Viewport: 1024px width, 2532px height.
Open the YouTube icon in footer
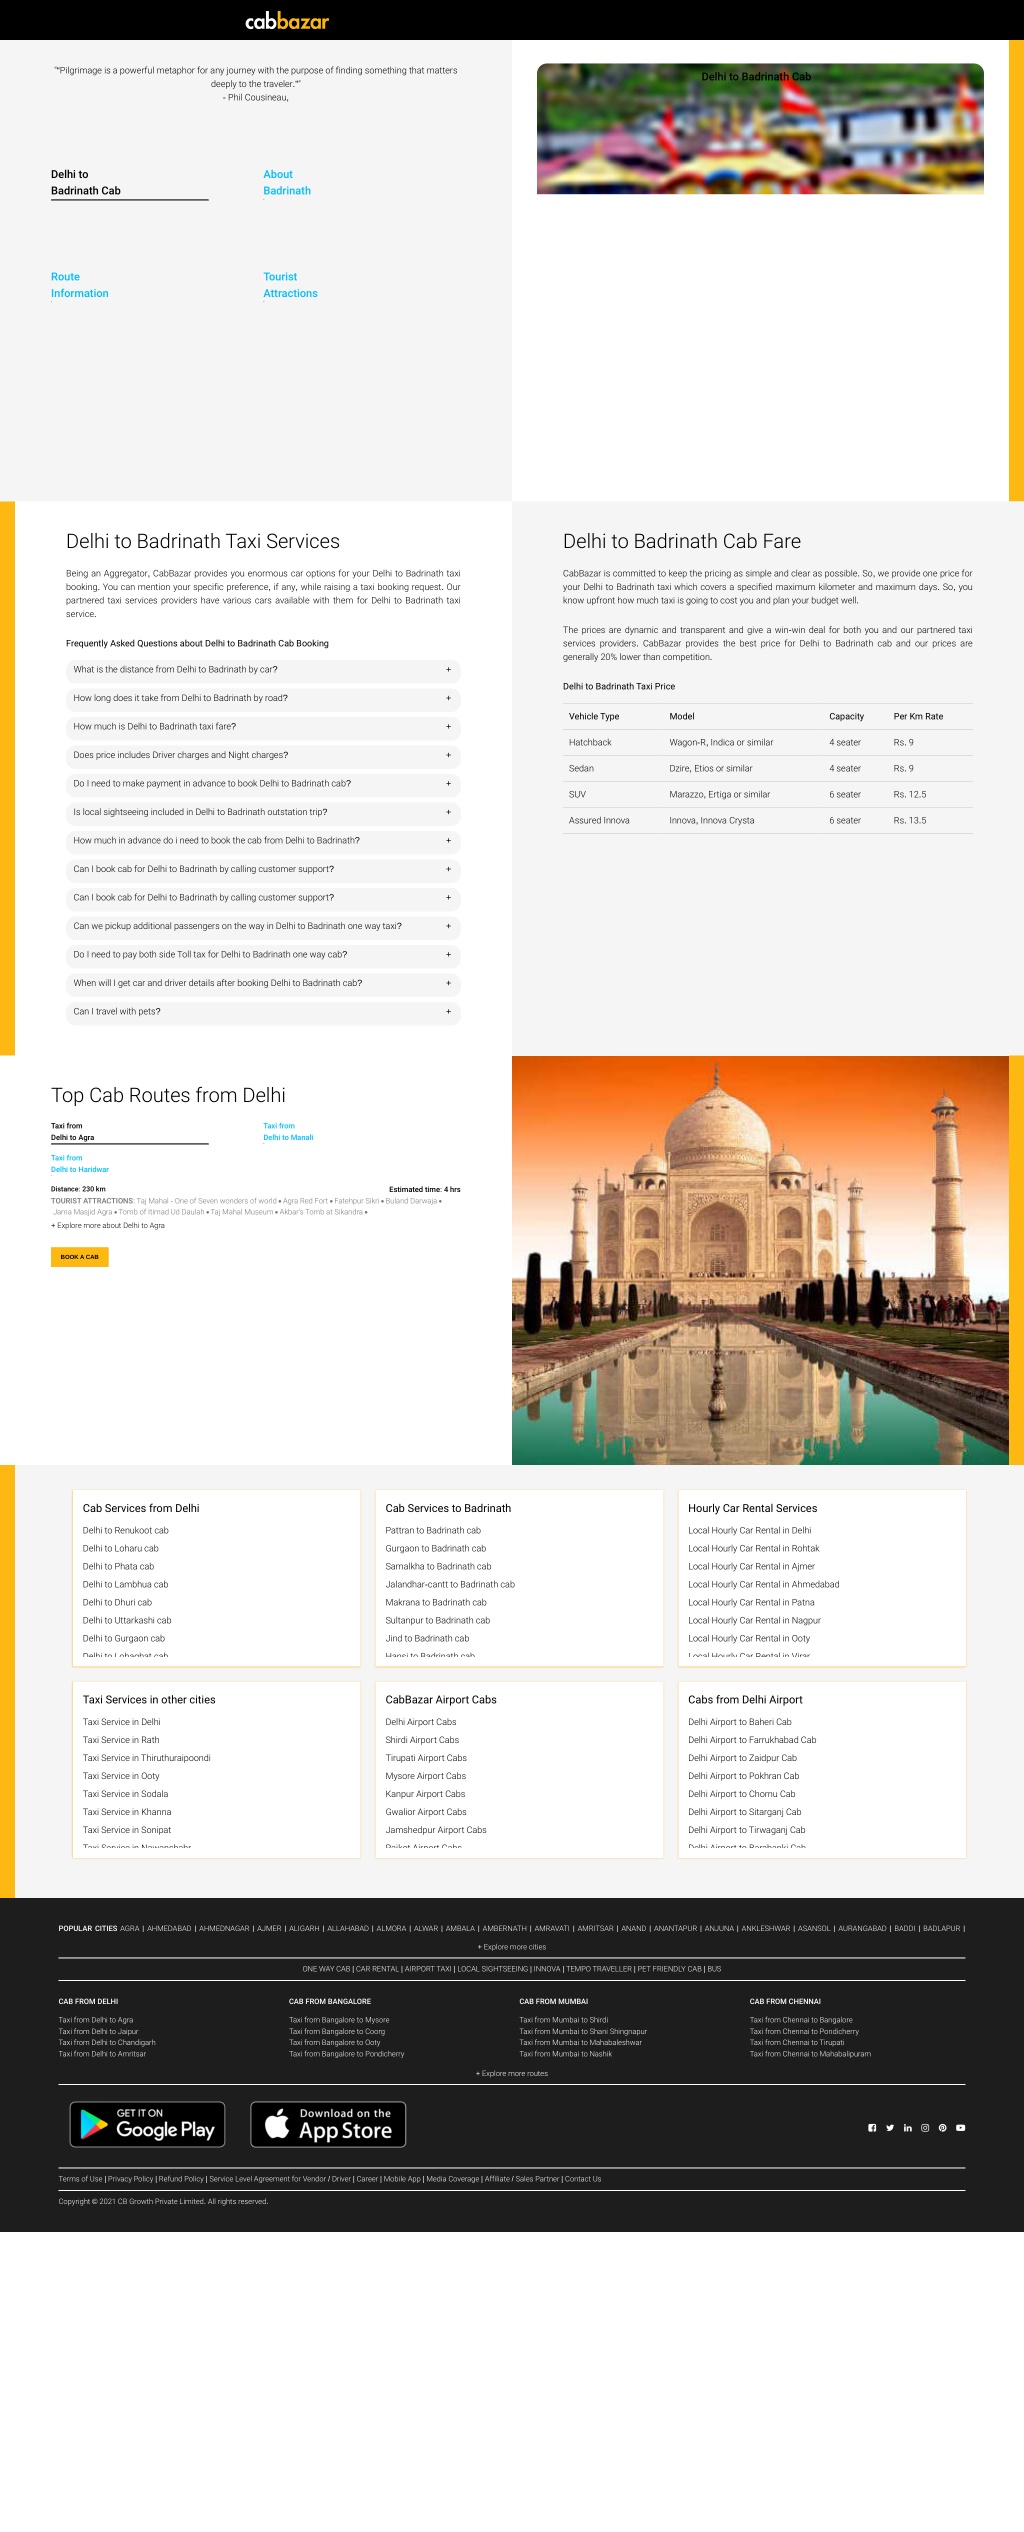(x=960, y=2128)
